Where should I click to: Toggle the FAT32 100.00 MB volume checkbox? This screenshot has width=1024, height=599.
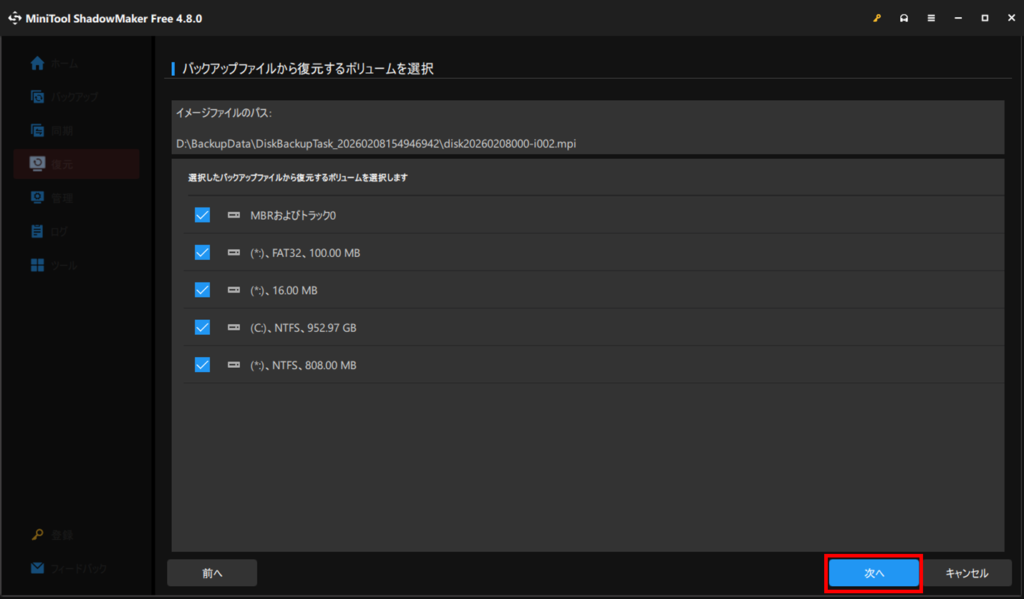click(202, 253)
